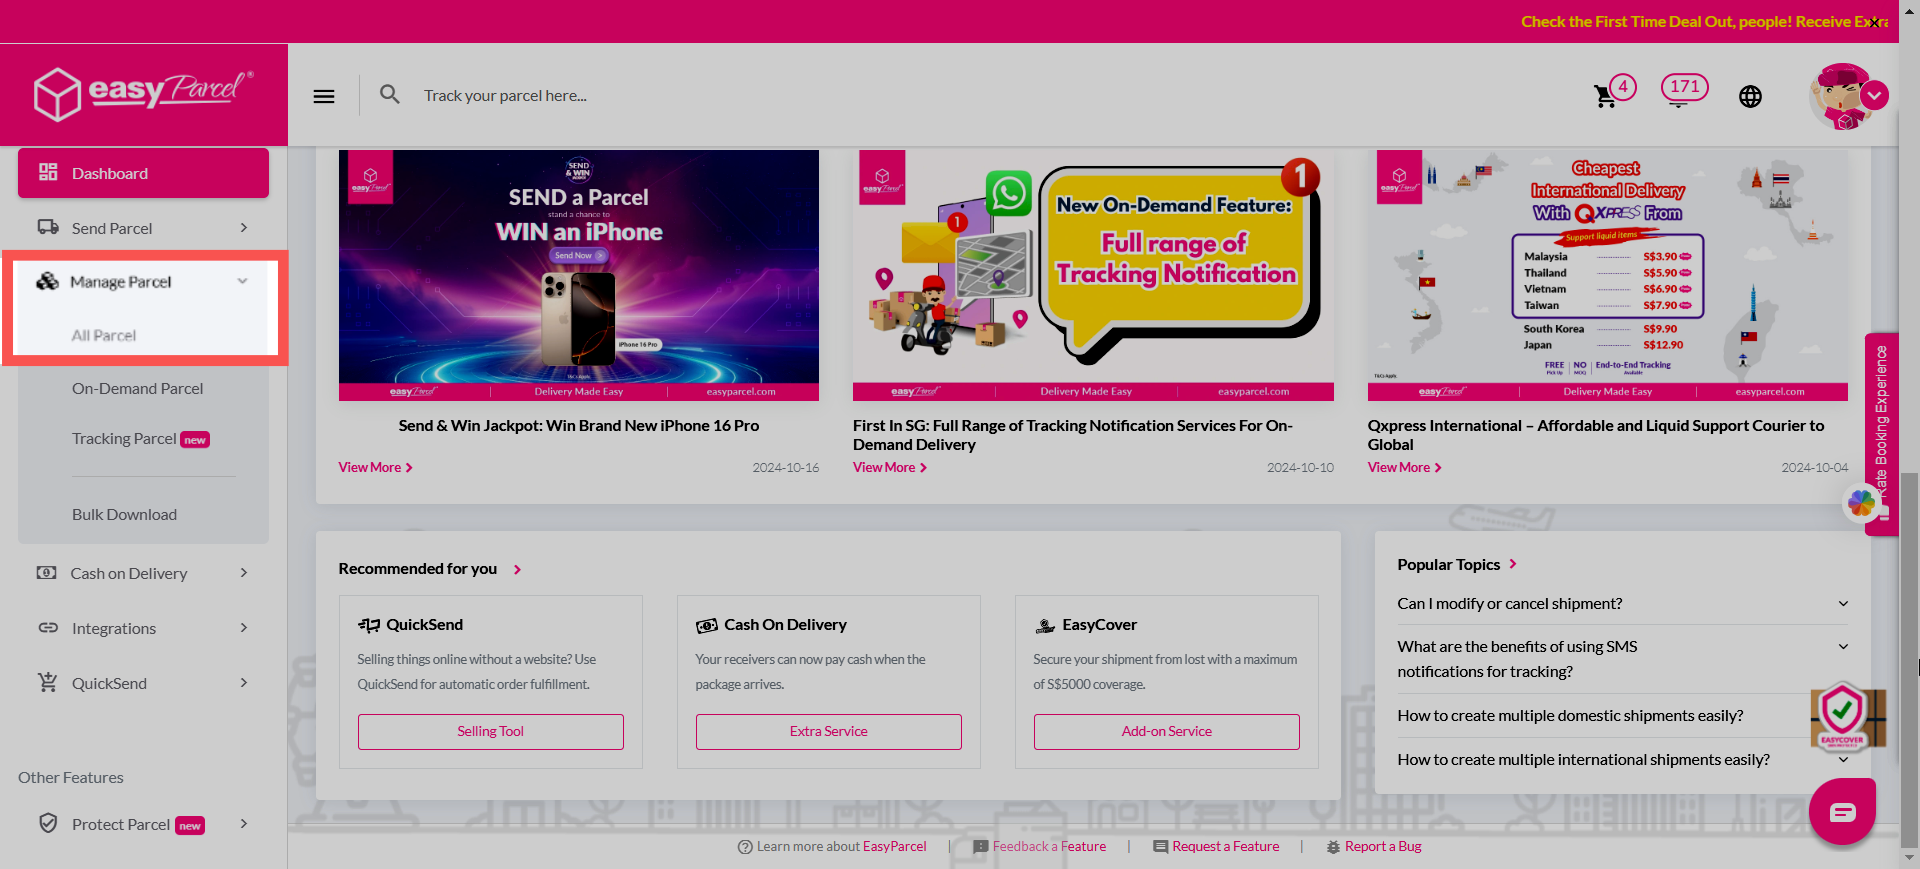Screen dimensions: 1920x869
Task: Click the Report a Bug icon
Action: (x=1333, y=847)
